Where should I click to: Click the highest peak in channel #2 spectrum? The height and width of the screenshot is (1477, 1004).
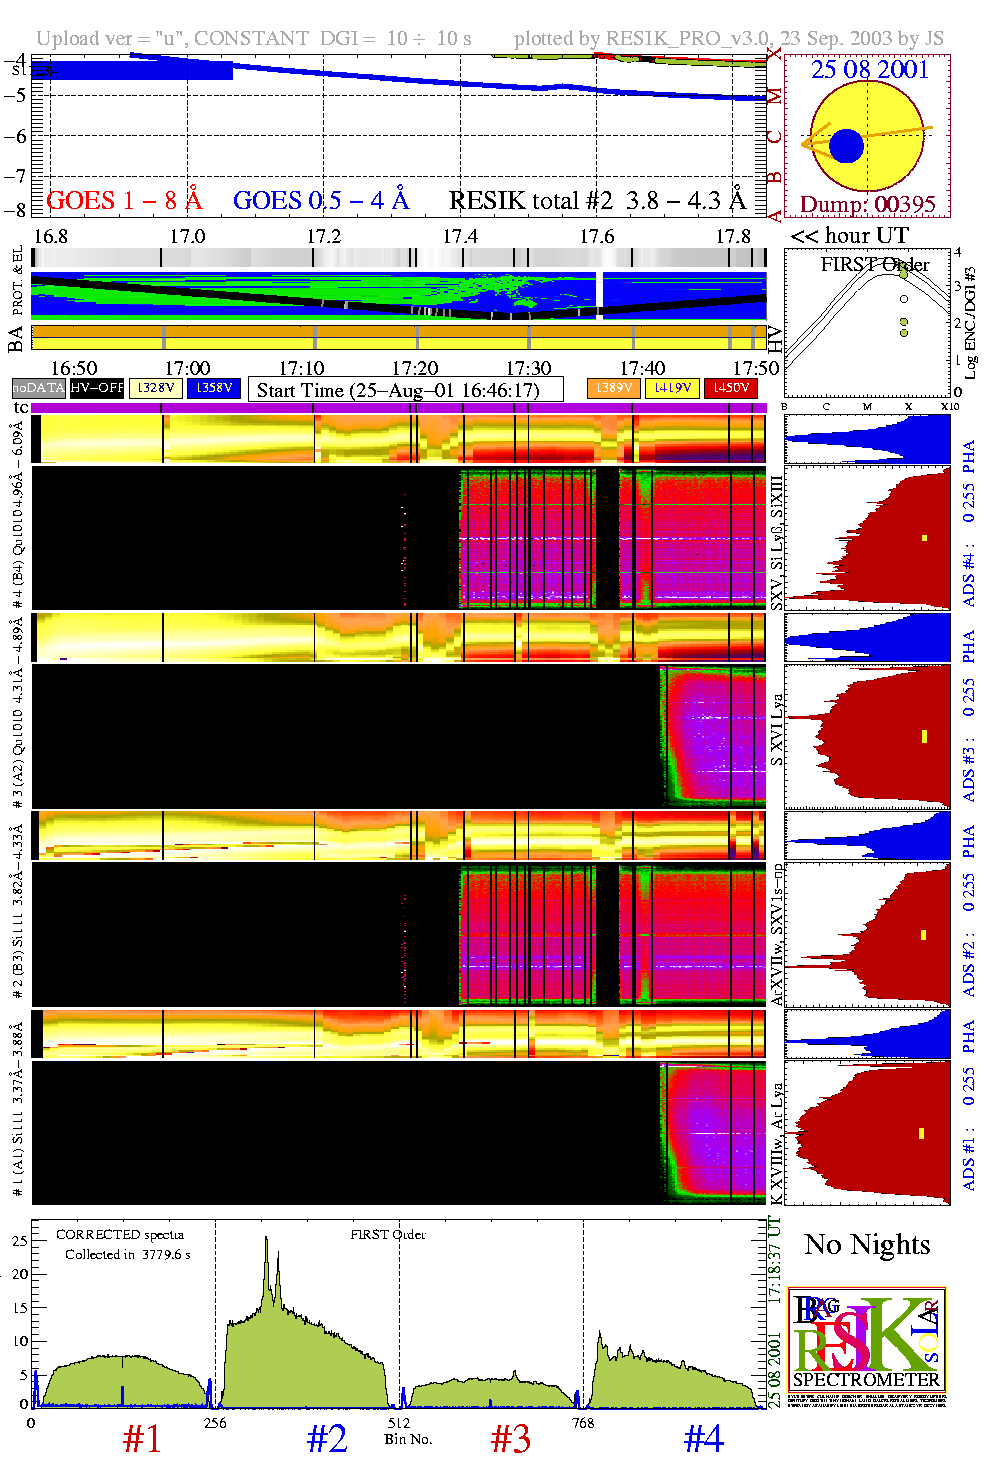[266, 1240]
